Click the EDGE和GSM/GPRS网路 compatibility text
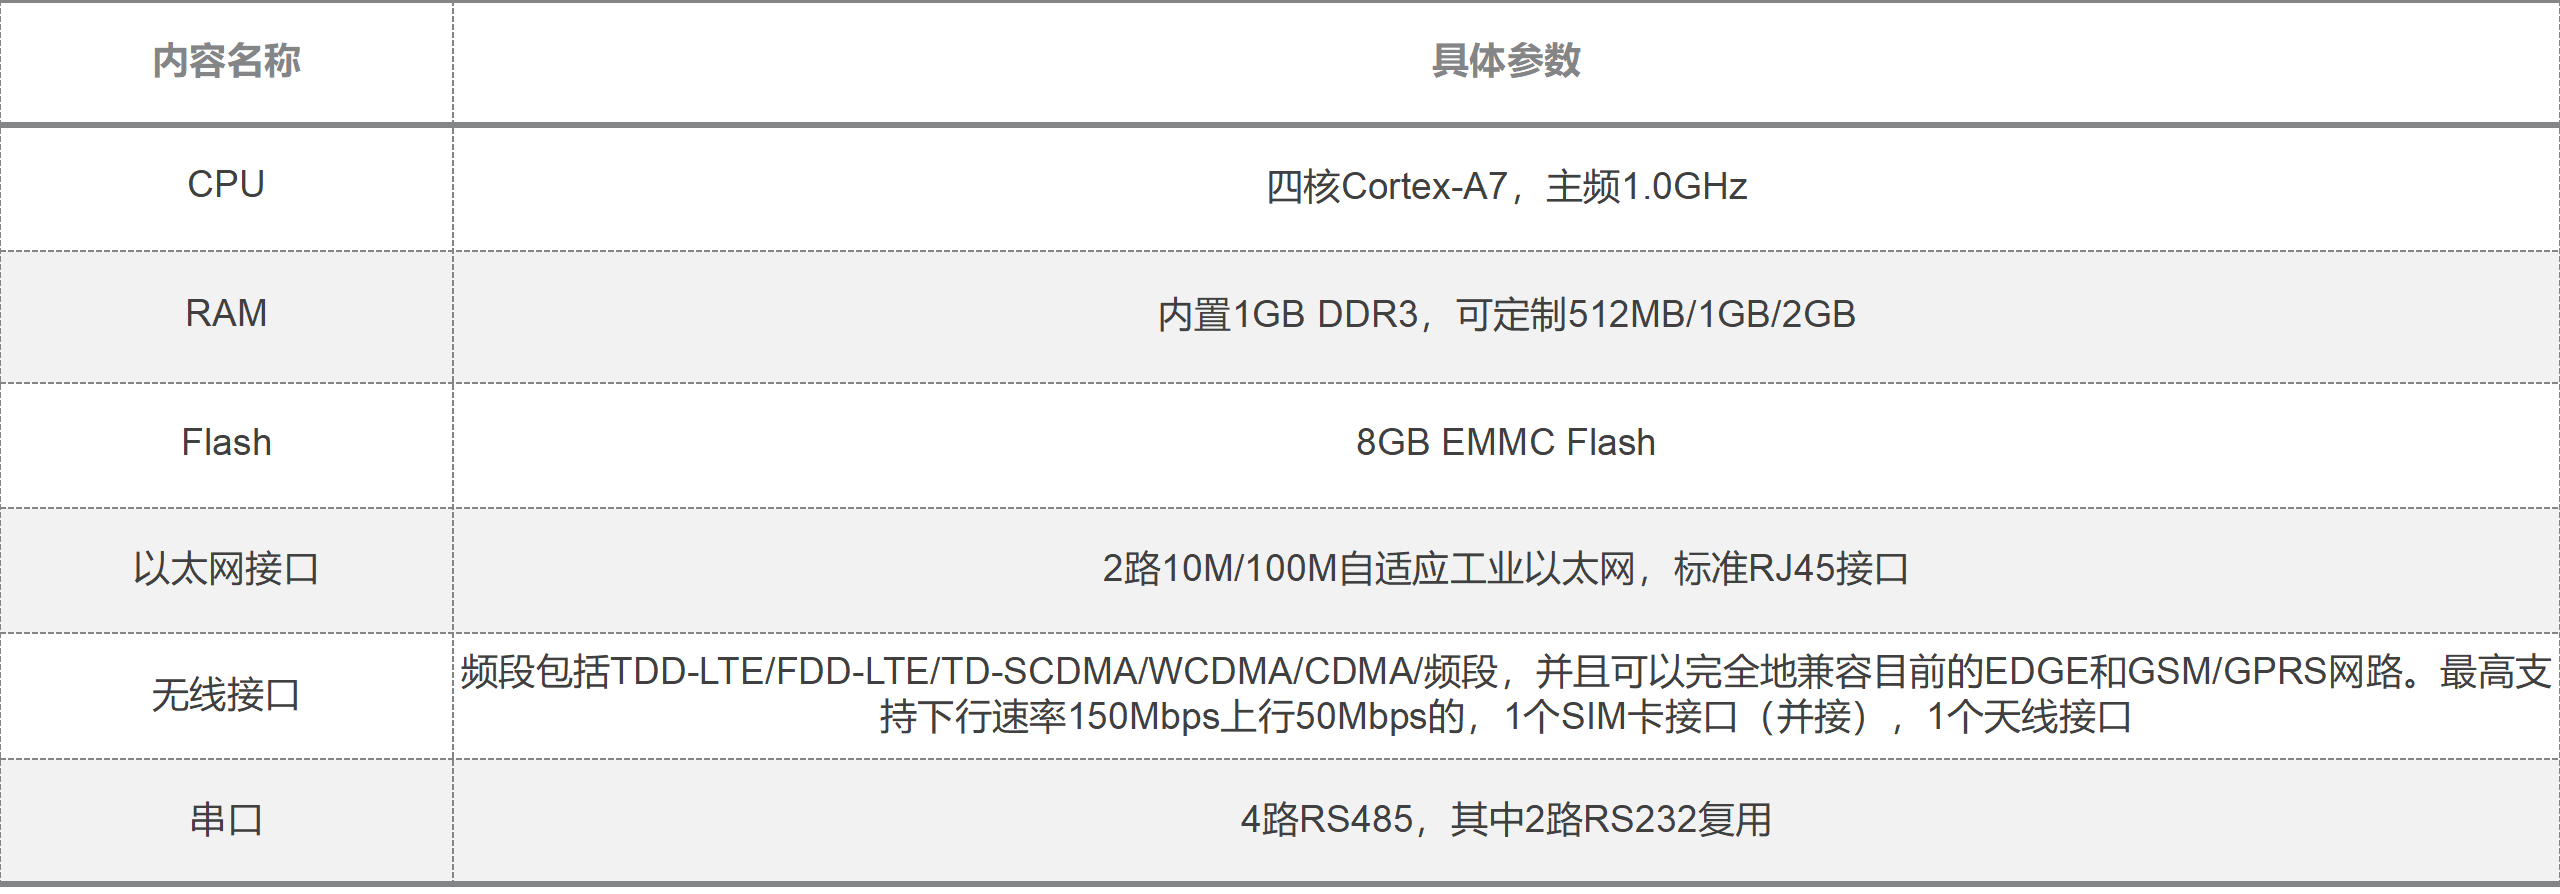This screenshot has height=894, width=2560. pyautogui.click(x=2193, y=672)
